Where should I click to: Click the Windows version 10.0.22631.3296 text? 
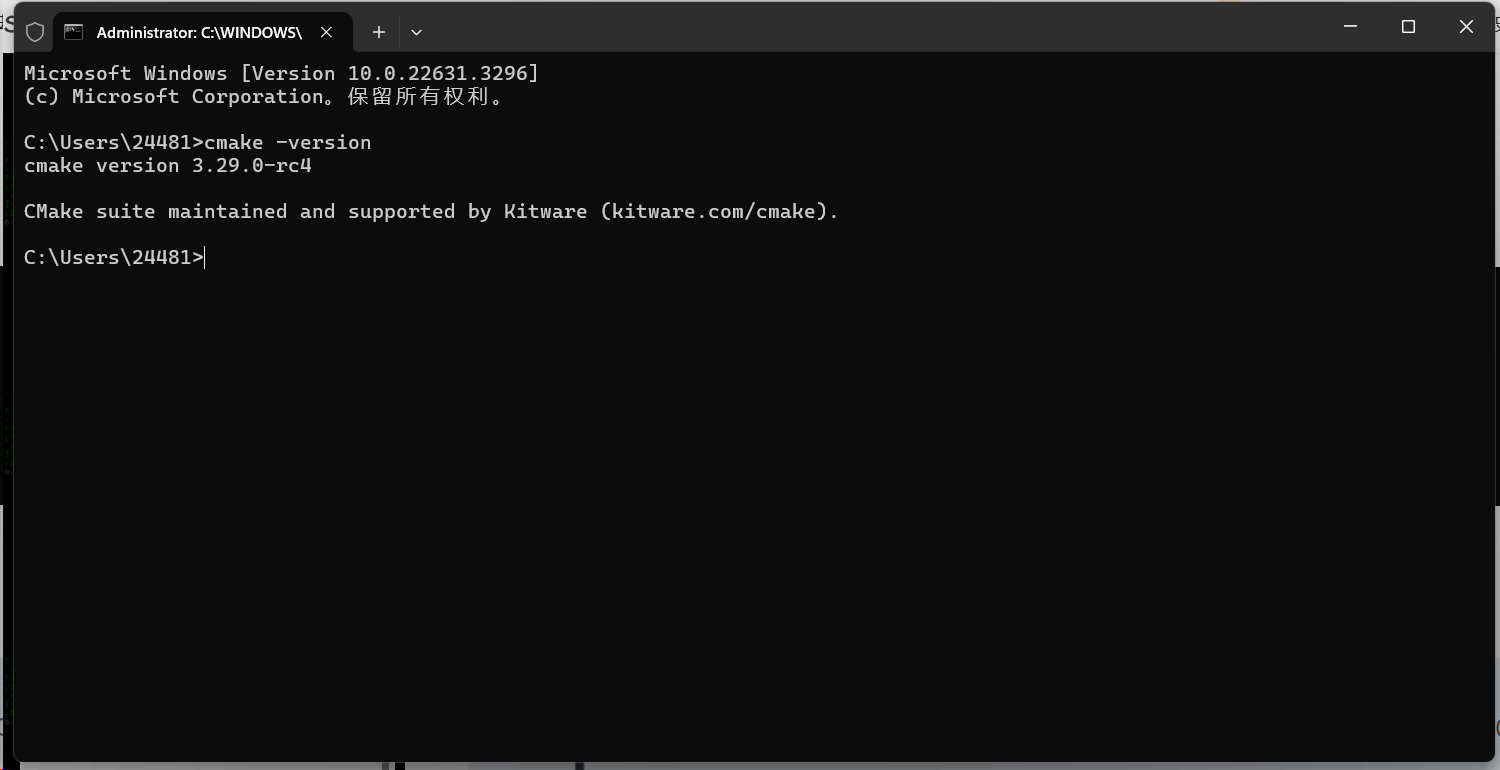tap(443, 74)
